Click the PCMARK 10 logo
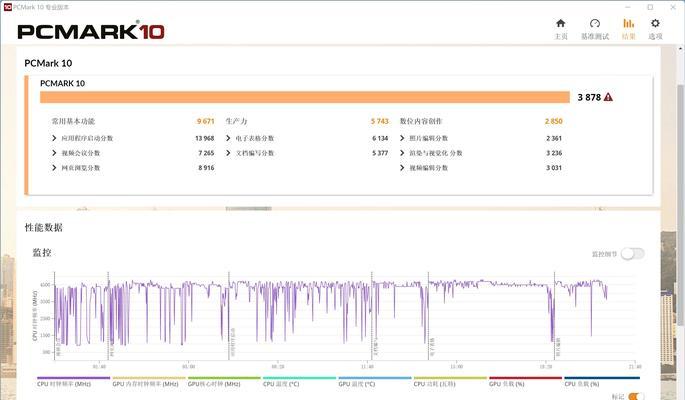 click(91, 31)
